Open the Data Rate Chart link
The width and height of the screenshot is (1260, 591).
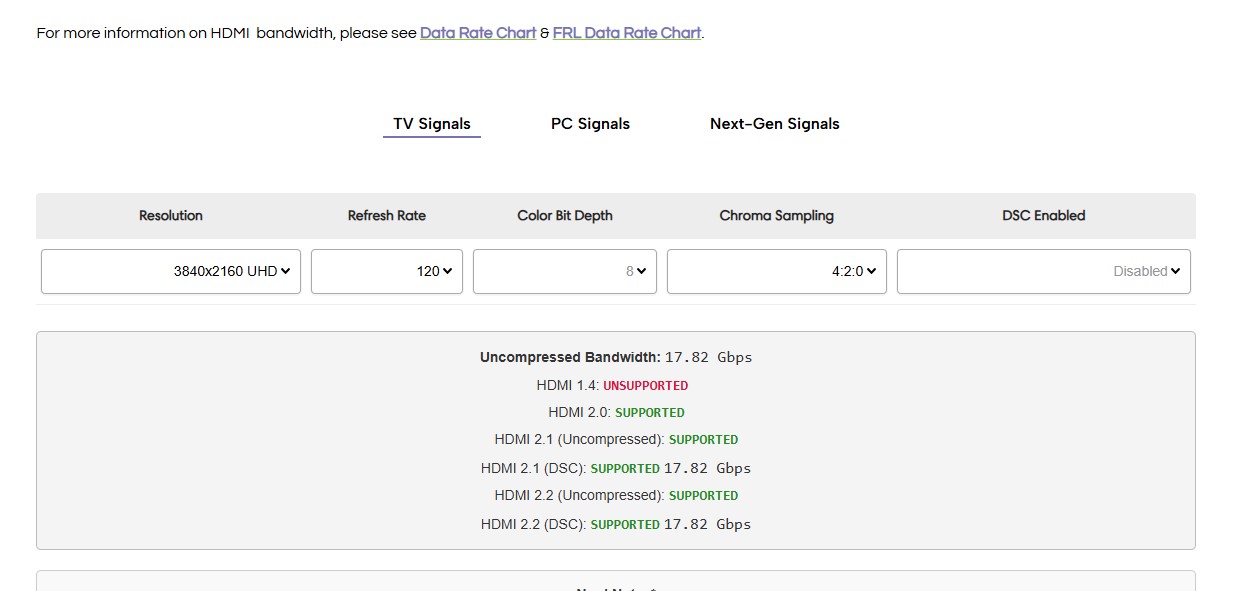(477, 33)
